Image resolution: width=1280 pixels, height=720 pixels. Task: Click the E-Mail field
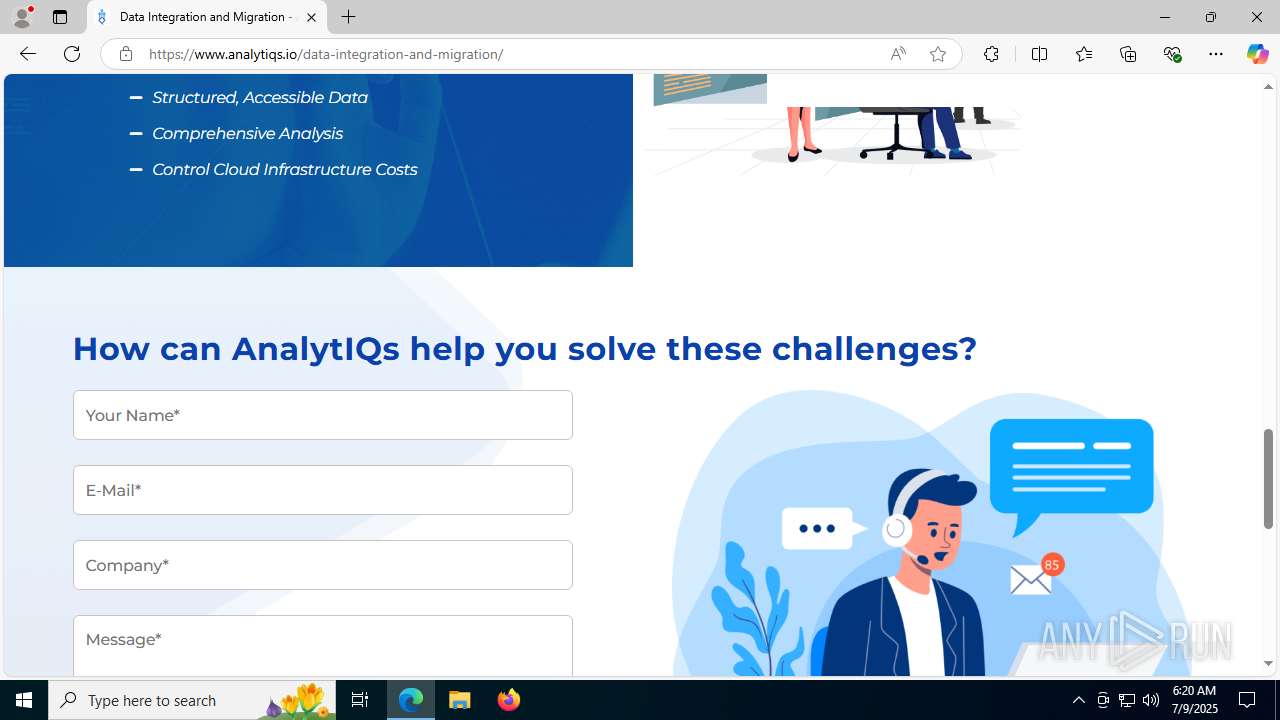[323, 490]
